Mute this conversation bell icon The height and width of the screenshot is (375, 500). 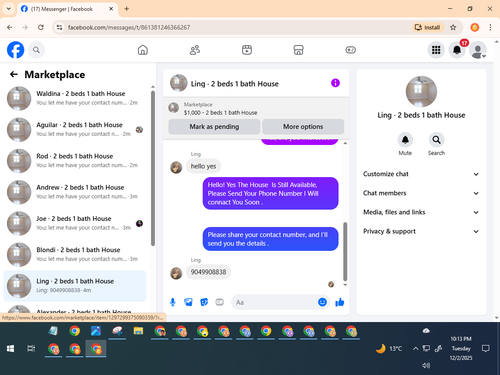pos(405,140)
